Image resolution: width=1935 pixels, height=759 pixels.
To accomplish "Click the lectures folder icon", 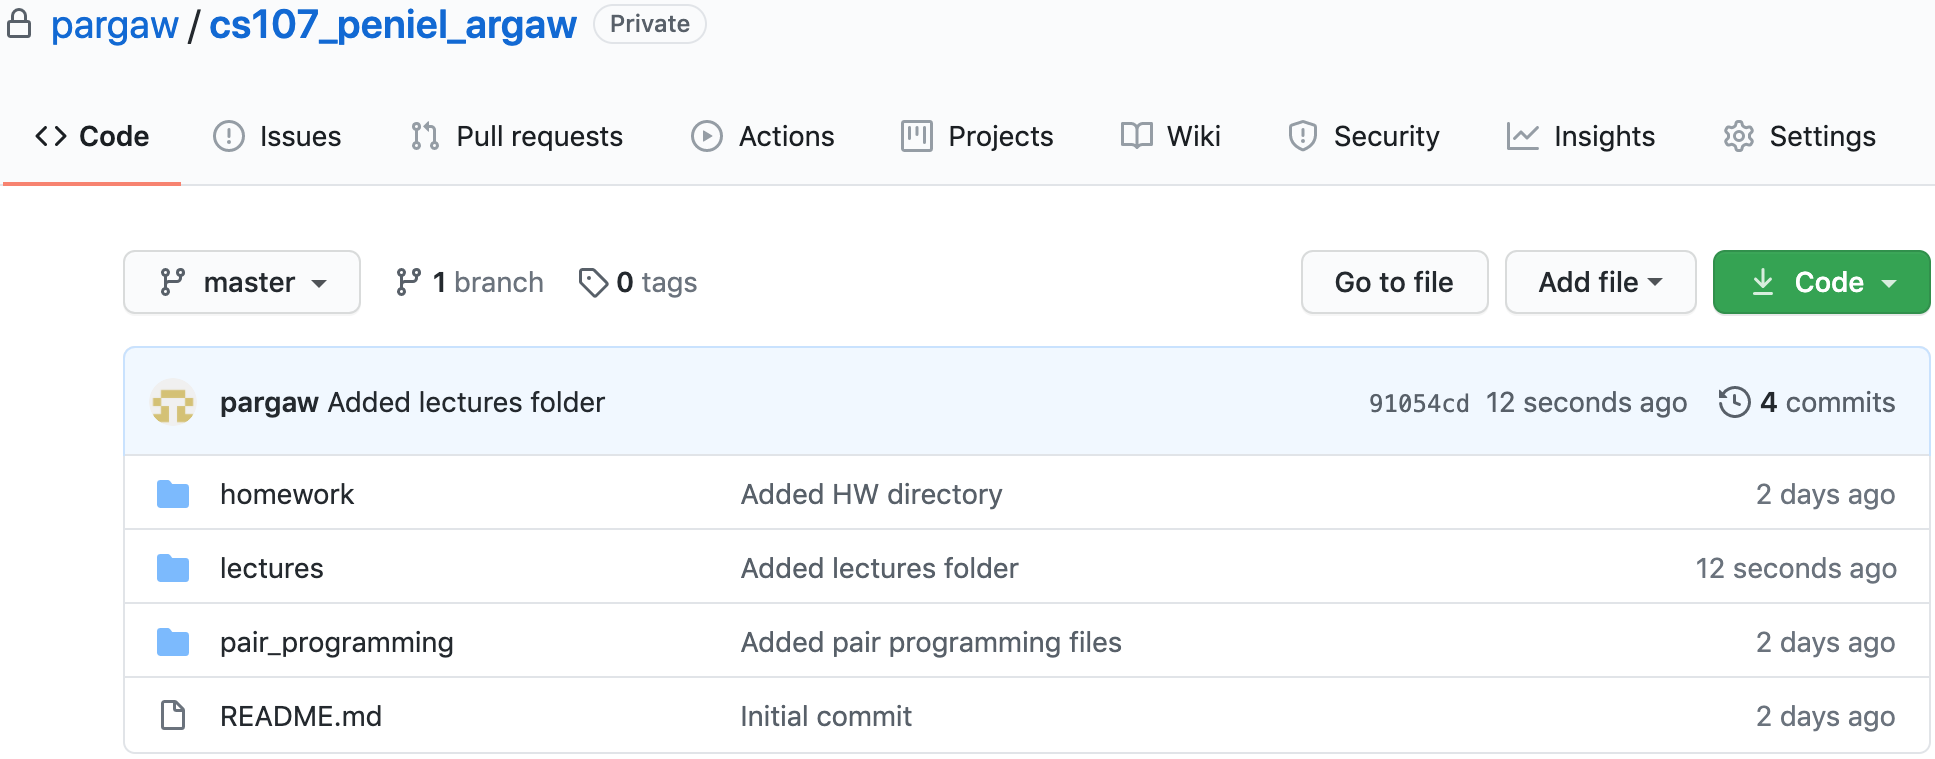I will pos(173,568).
